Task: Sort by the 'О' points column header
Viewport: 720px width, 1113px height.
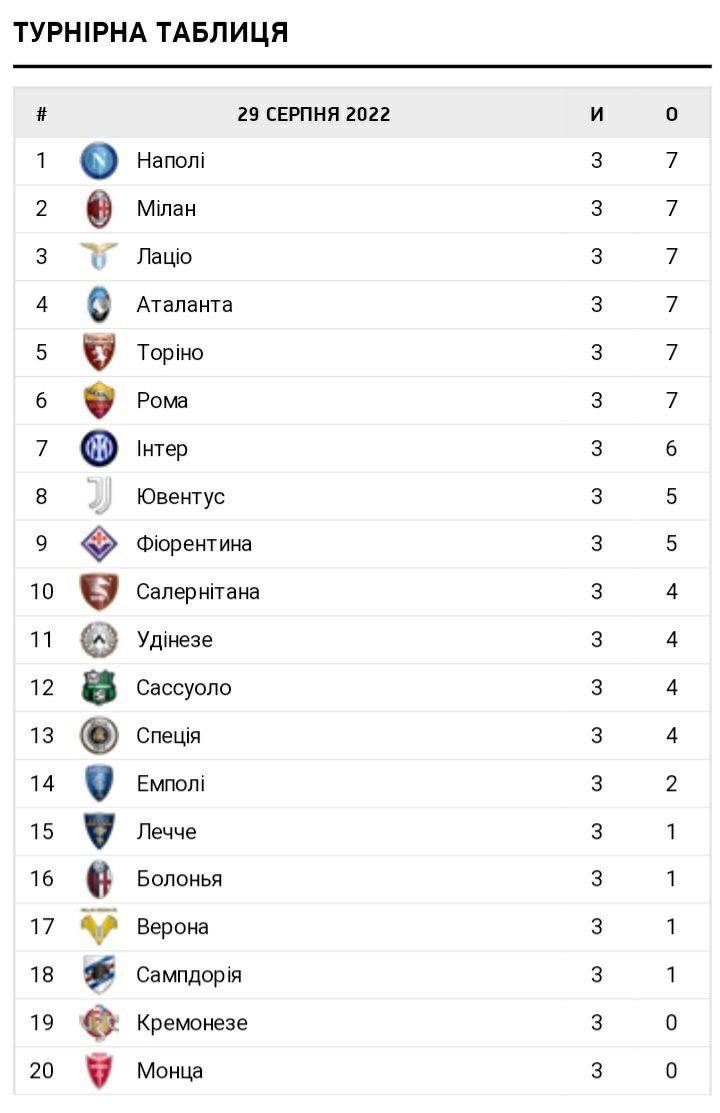Action: [x=672, y=114]
